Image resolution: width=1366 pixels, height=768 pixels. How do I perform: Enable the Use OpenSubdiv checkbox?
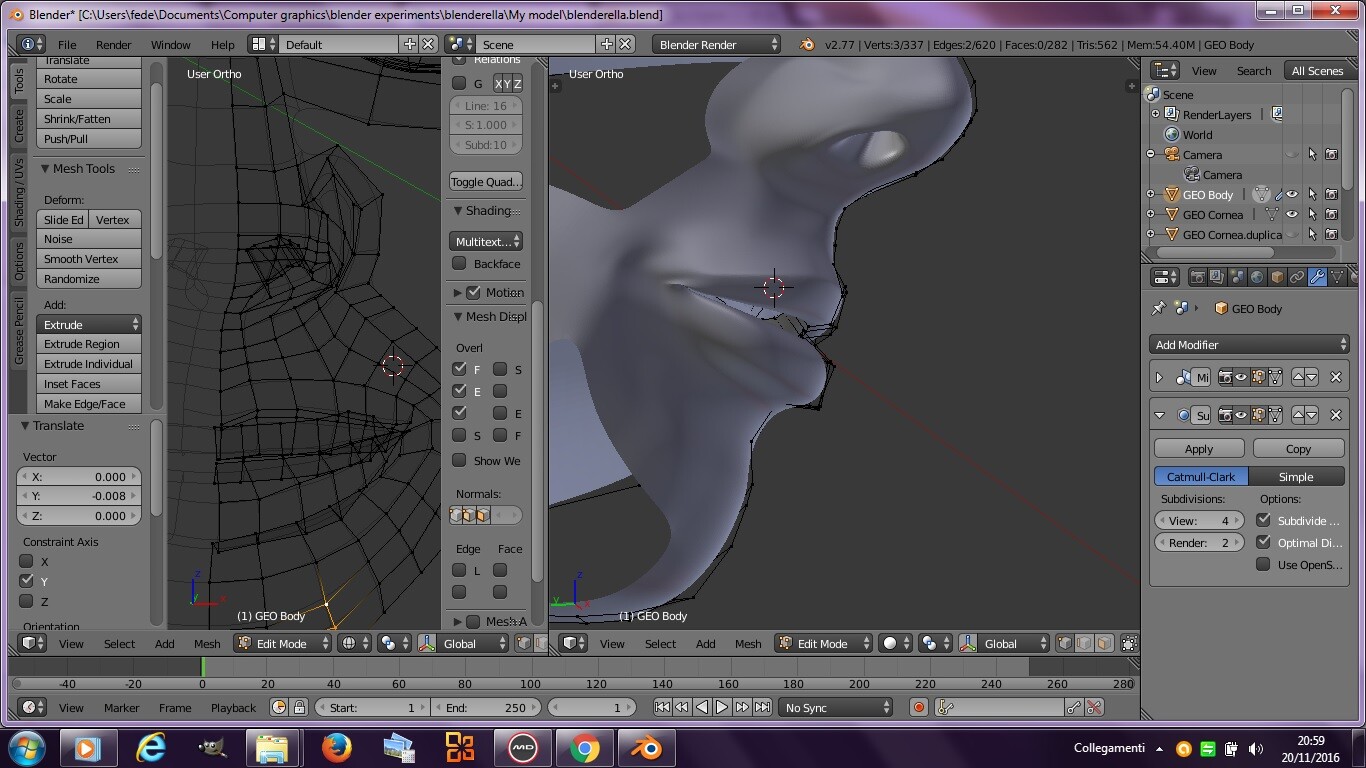click(x=1264, y=564)
